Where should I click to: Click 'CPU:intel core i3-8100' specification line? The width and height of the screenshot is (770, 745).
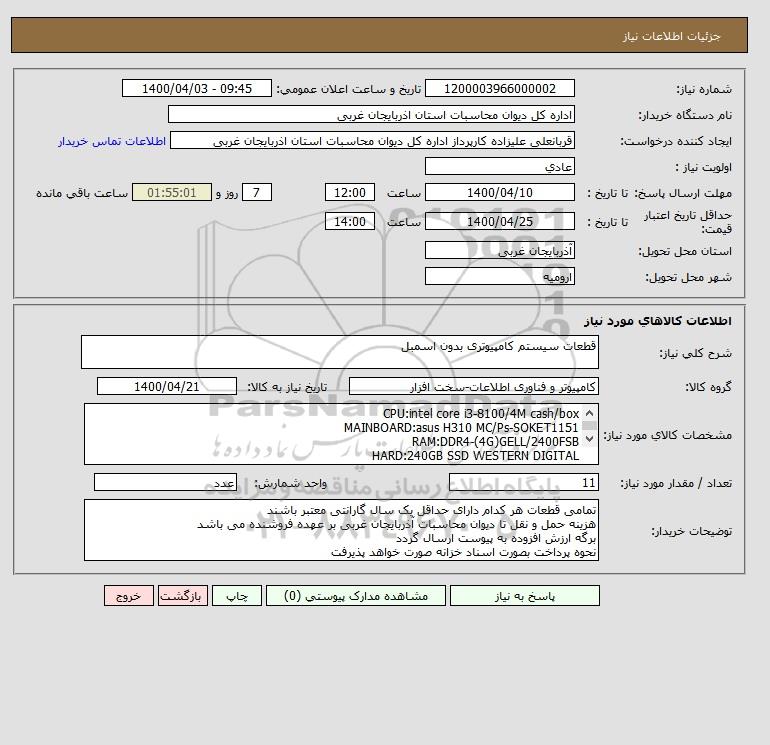coord(481,414)
